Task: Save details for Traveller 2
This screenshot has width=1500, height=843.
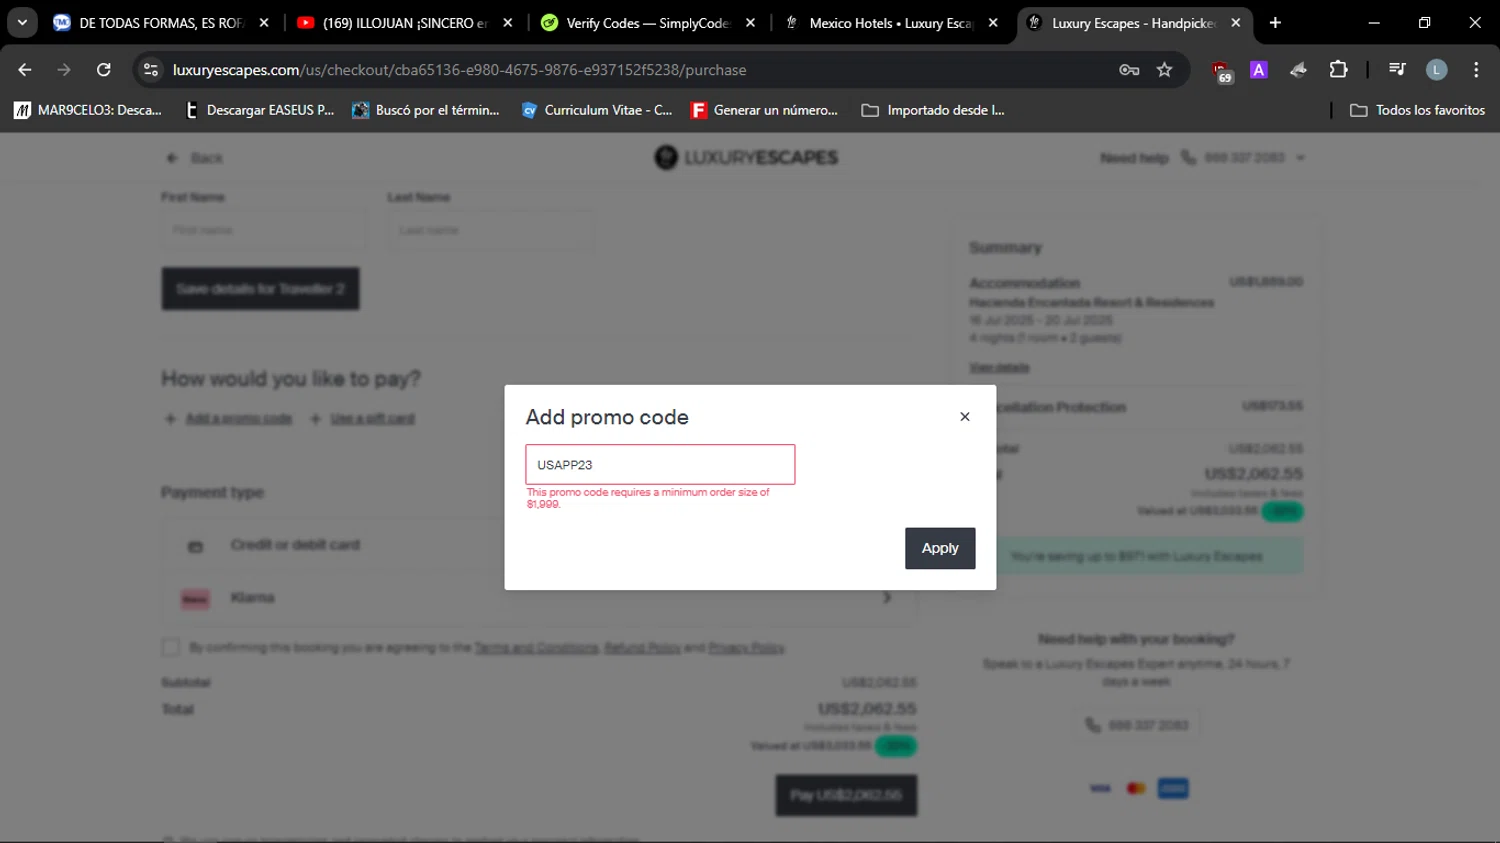Action: click(x=260, y=289)
